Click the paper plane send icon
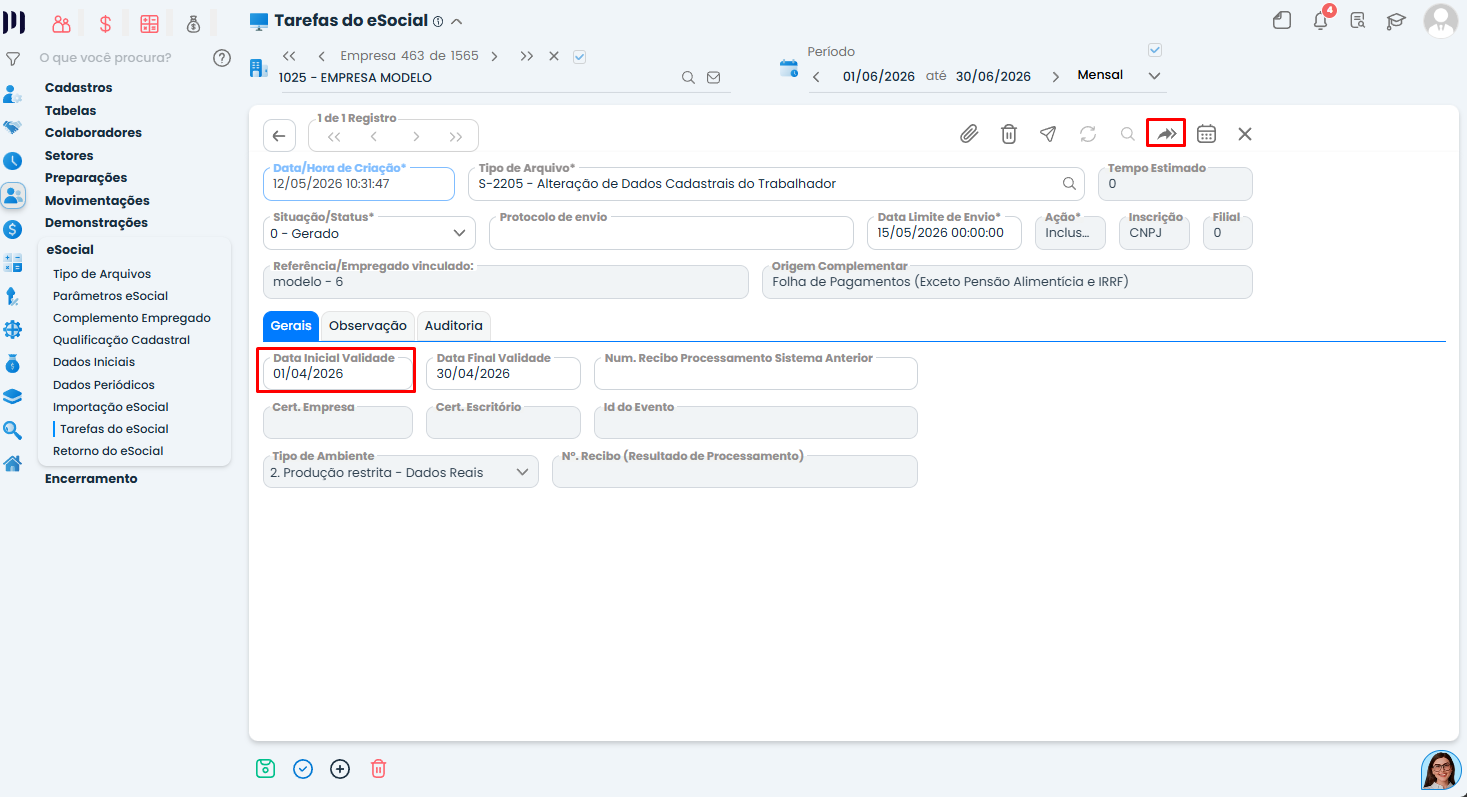 click(1047, 134)
